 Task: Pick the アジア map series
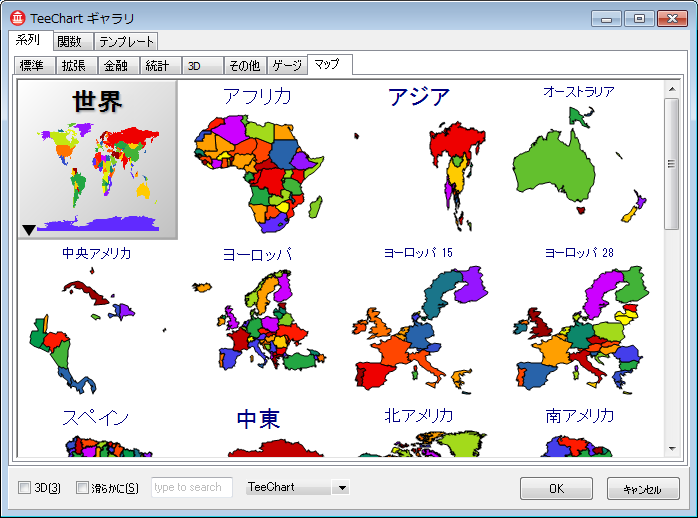(x=419, y=160)
